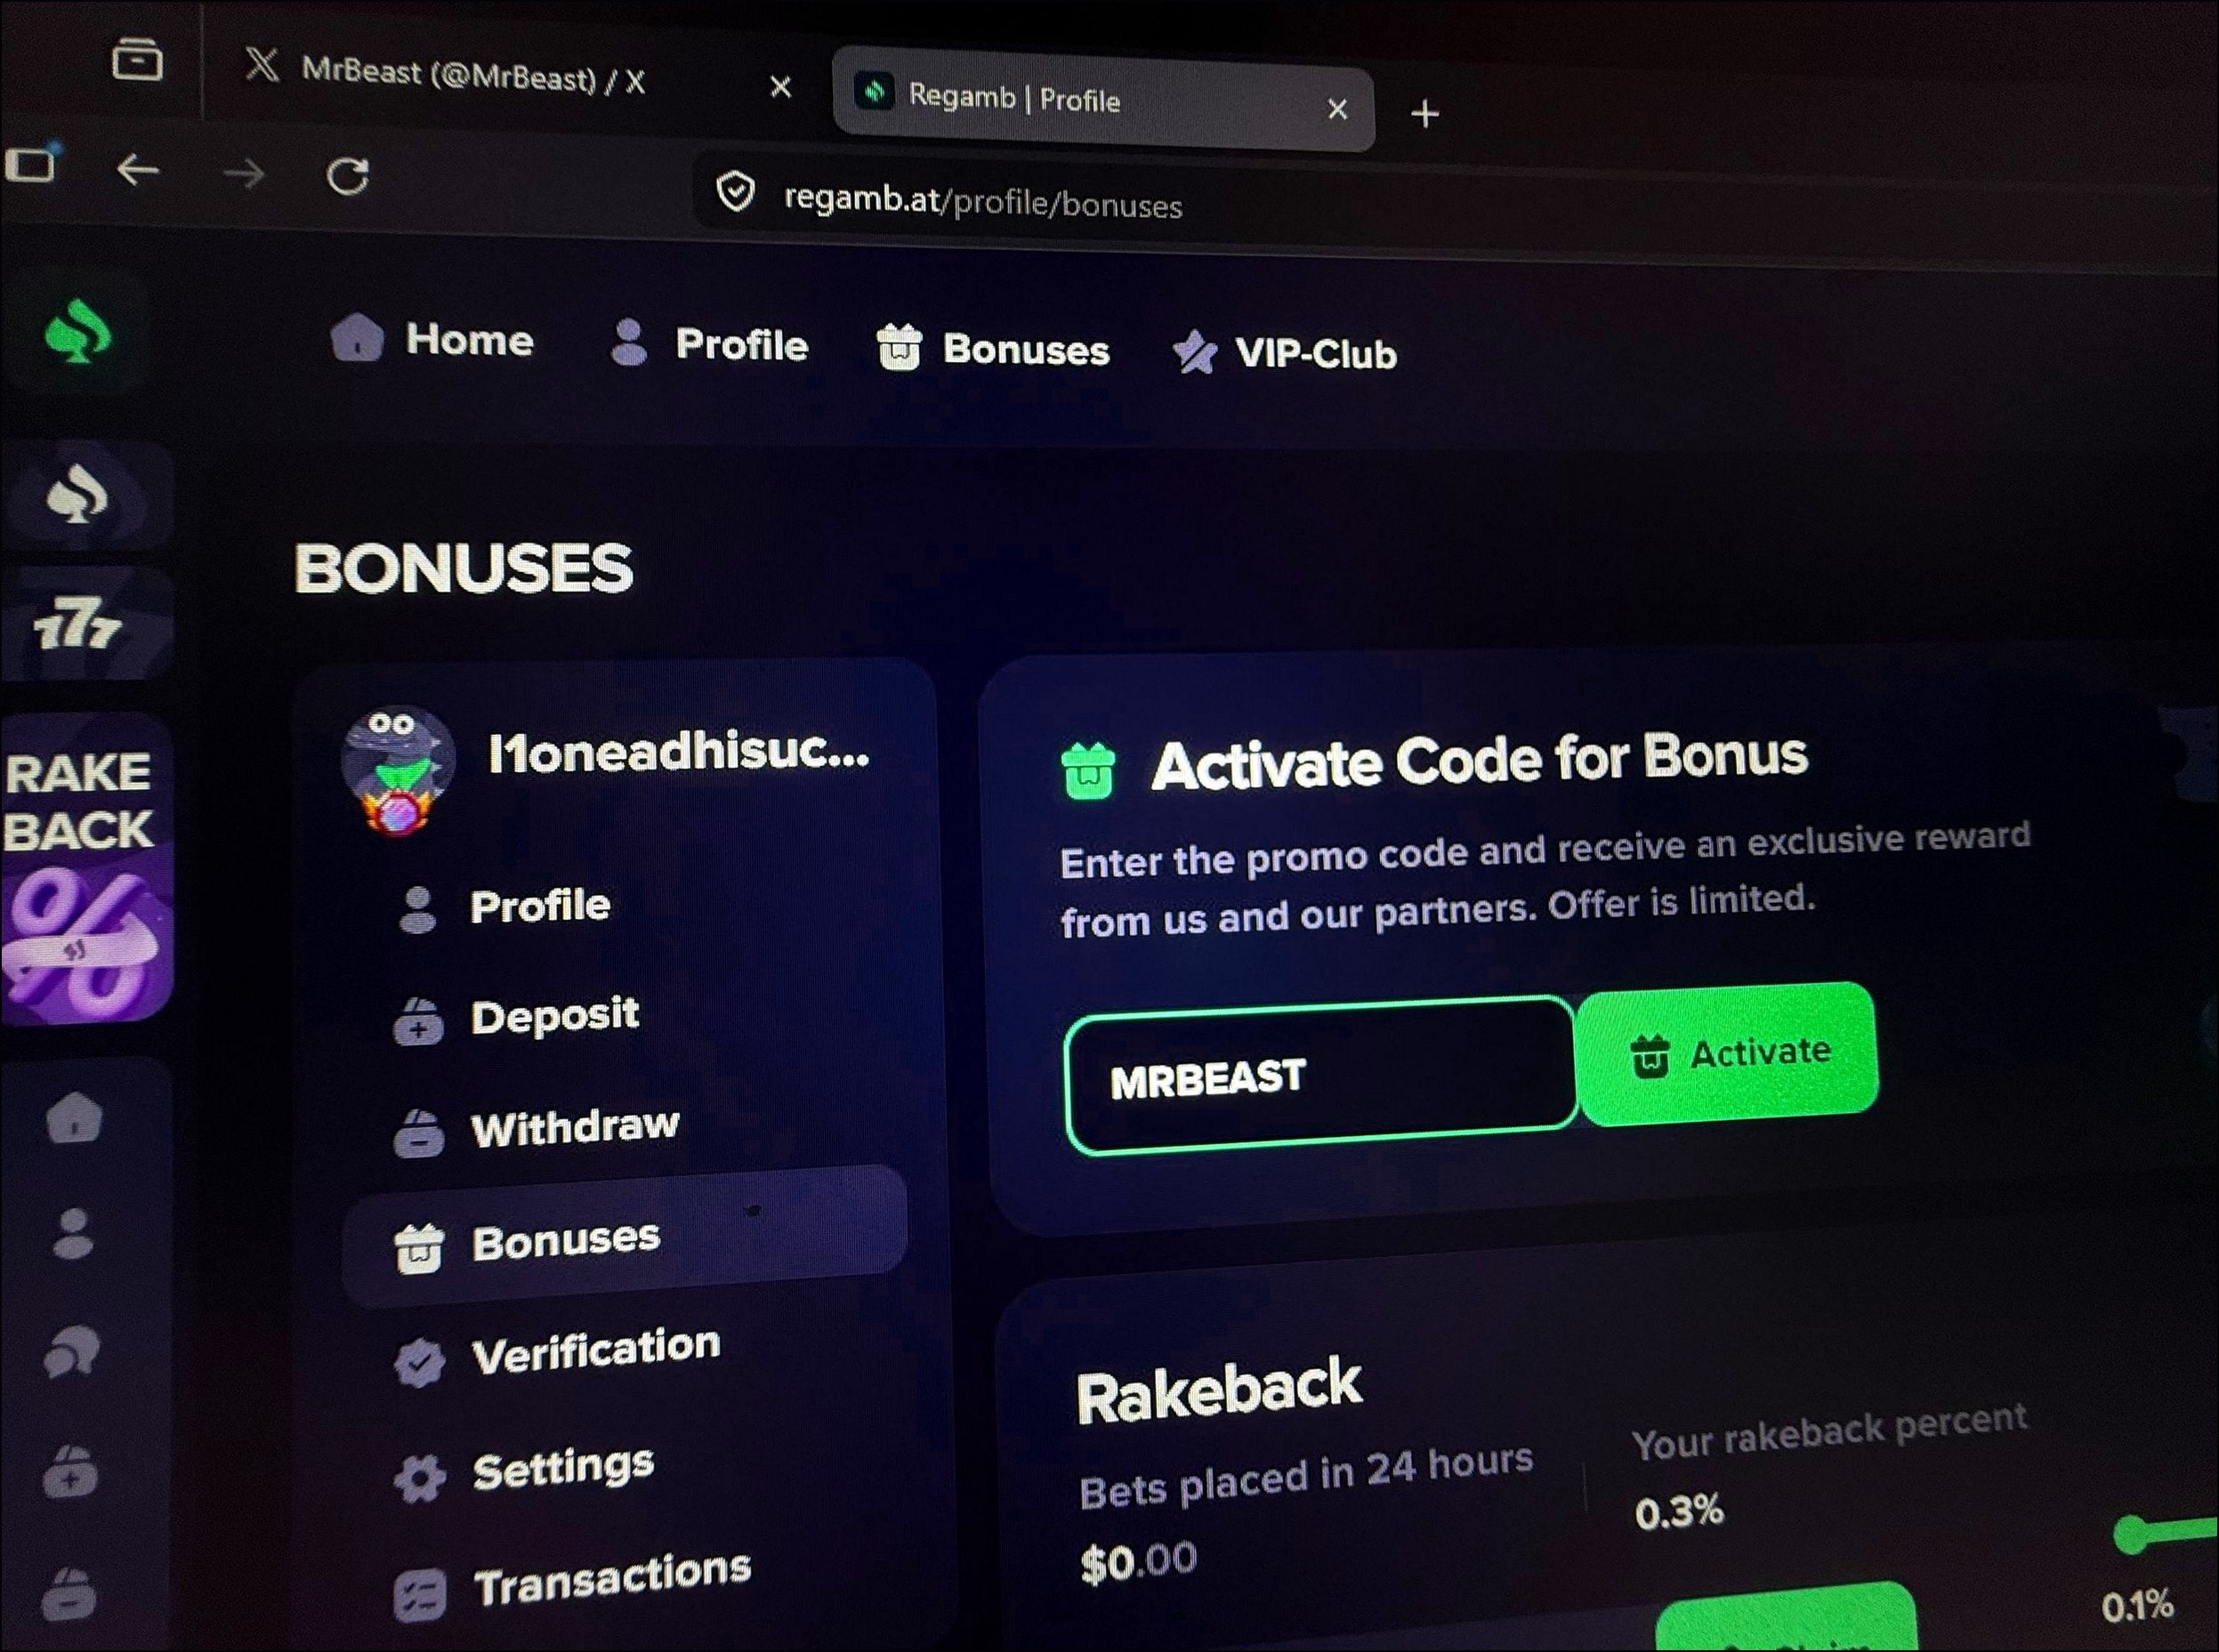Screen dimensions: 2219x1652
Task: Click the browser reload icon
Action: [x=347, y=177]
